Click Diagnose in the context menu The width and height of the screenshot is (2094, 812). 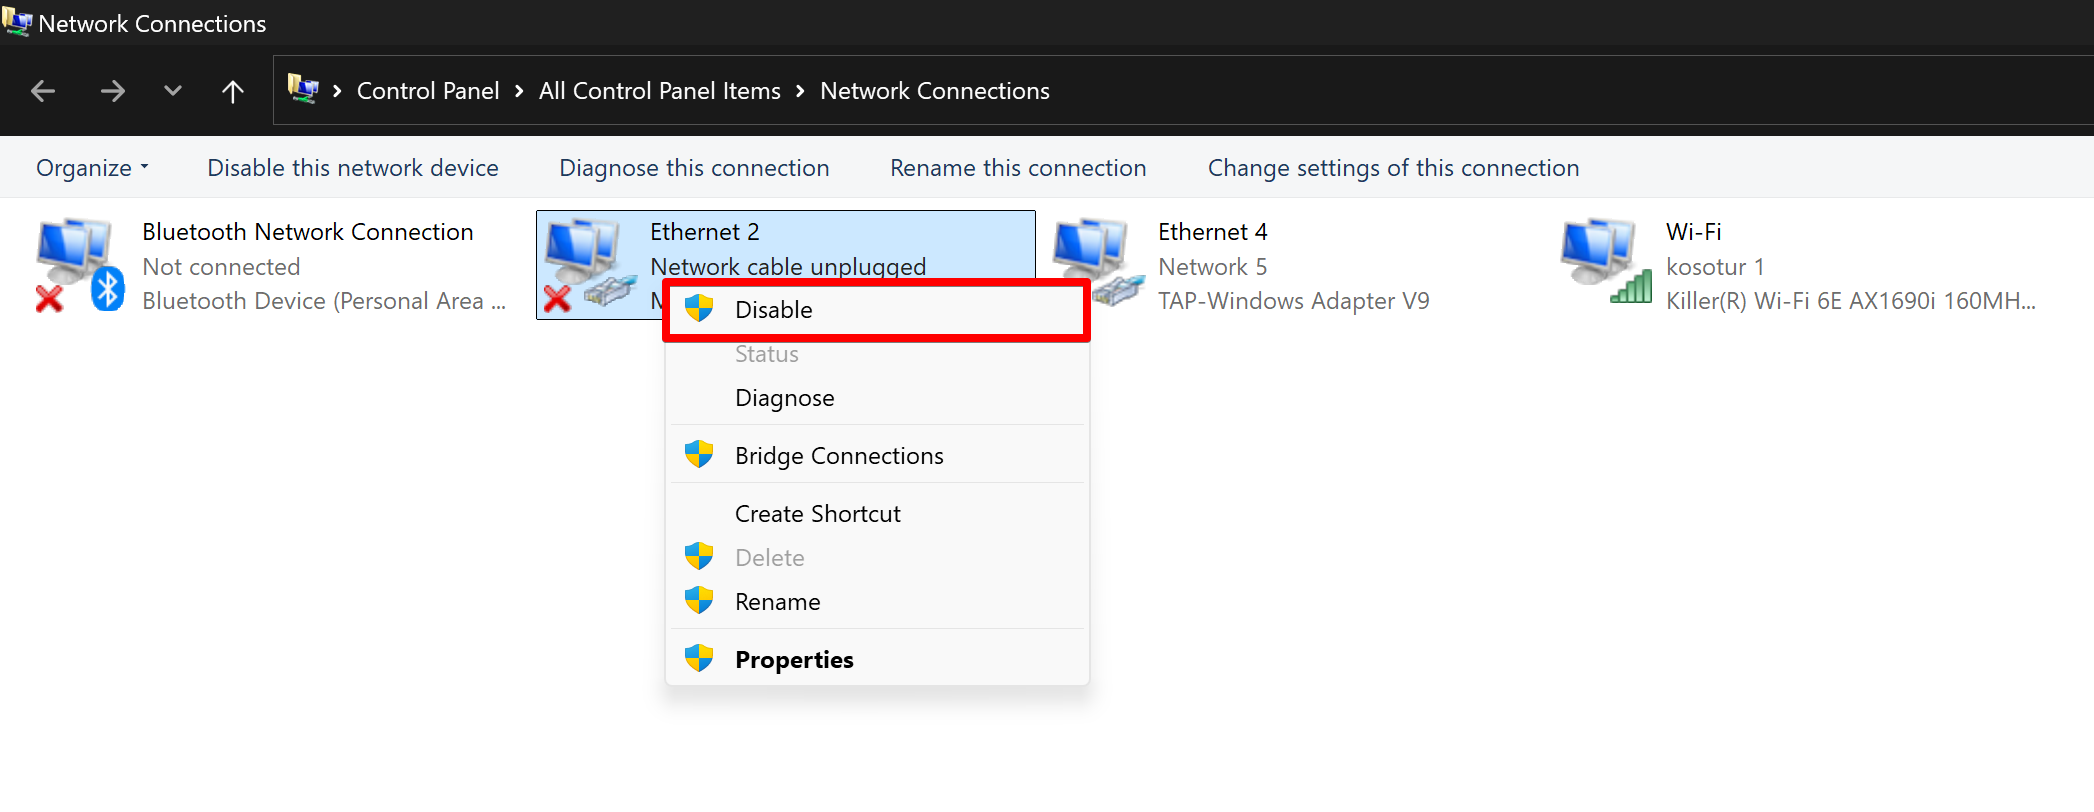click(x=784, y=398)
